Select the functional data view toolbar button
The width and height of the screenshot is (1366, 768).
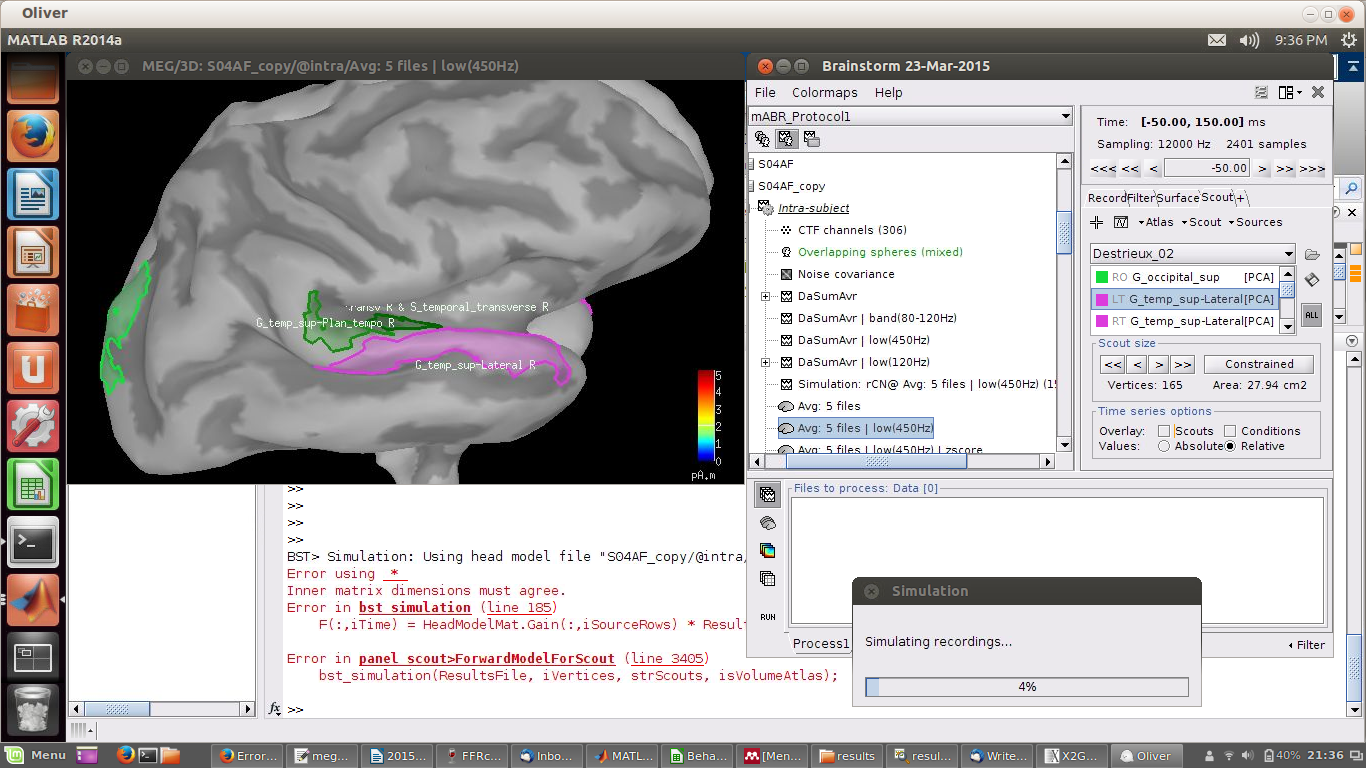pos(786,139)
